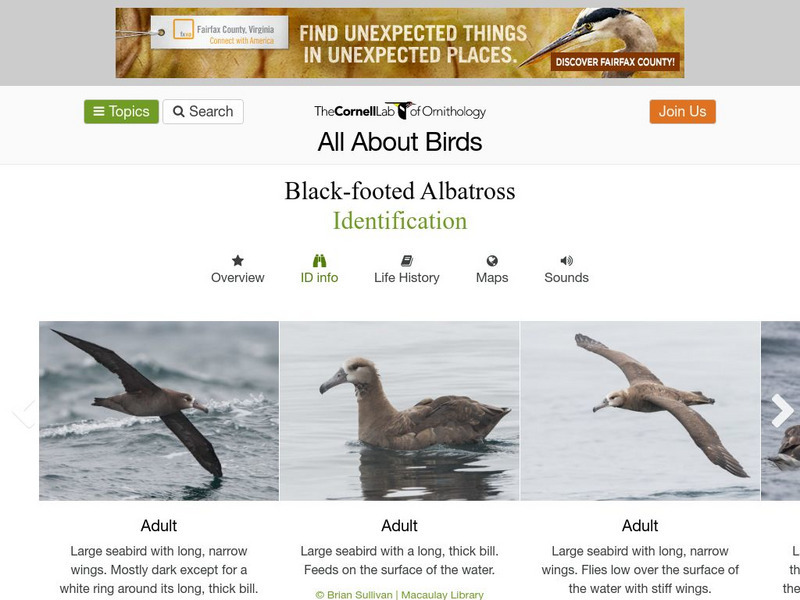Screen dimensions: 800x600
Task: Show previous photos with left arrow
Action: pos(24,412)
